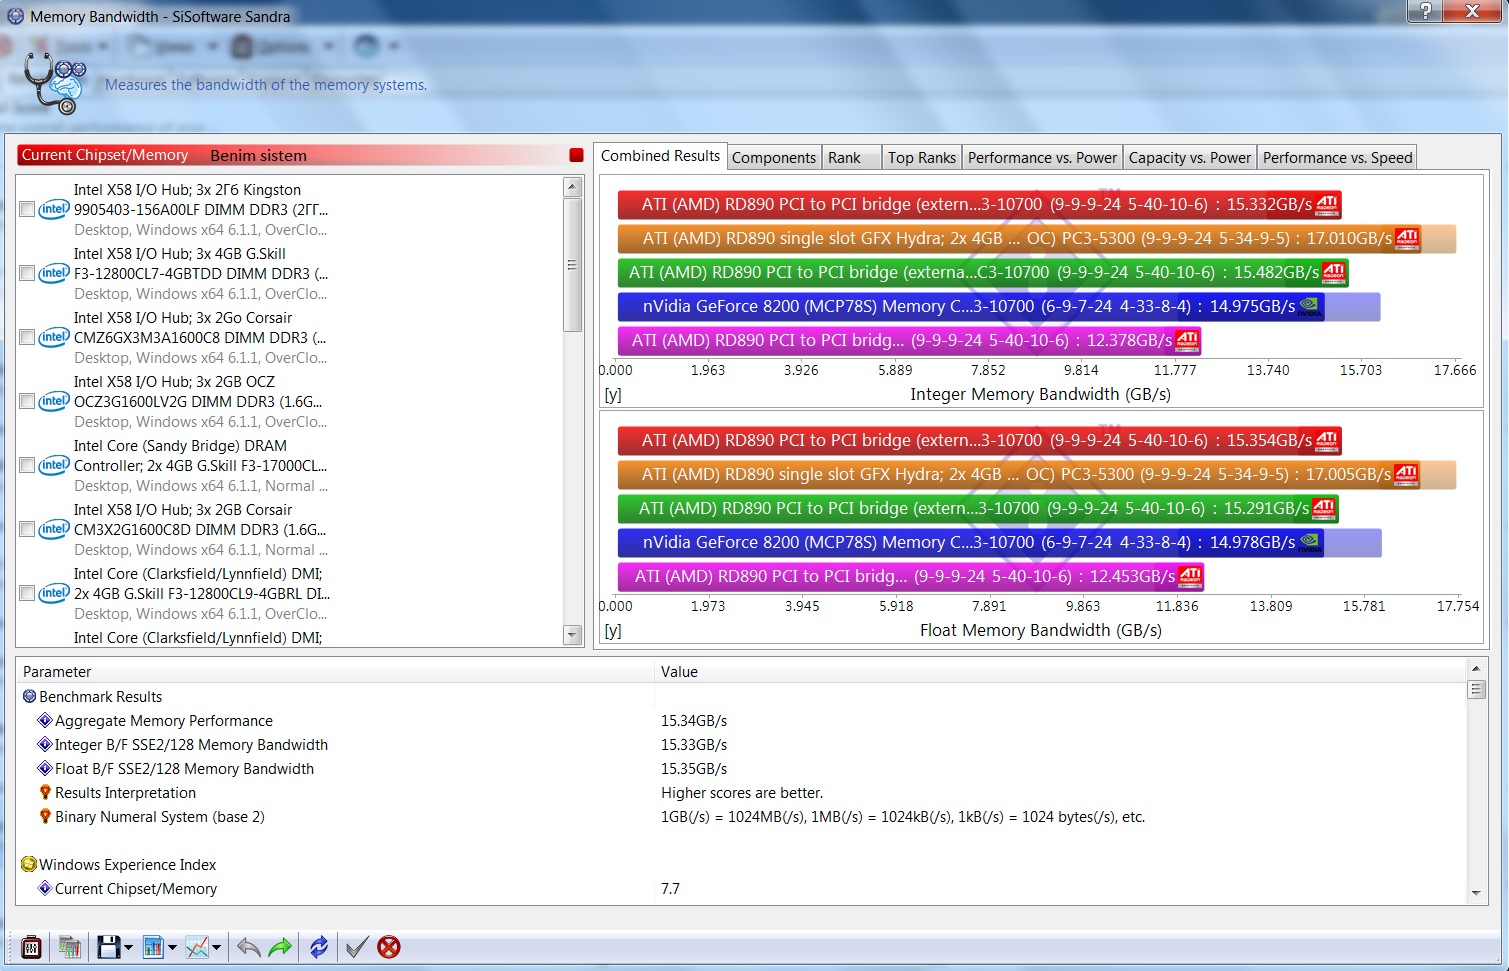
Task: Open the line graph dropdown arrow
Action: (216, 948)
